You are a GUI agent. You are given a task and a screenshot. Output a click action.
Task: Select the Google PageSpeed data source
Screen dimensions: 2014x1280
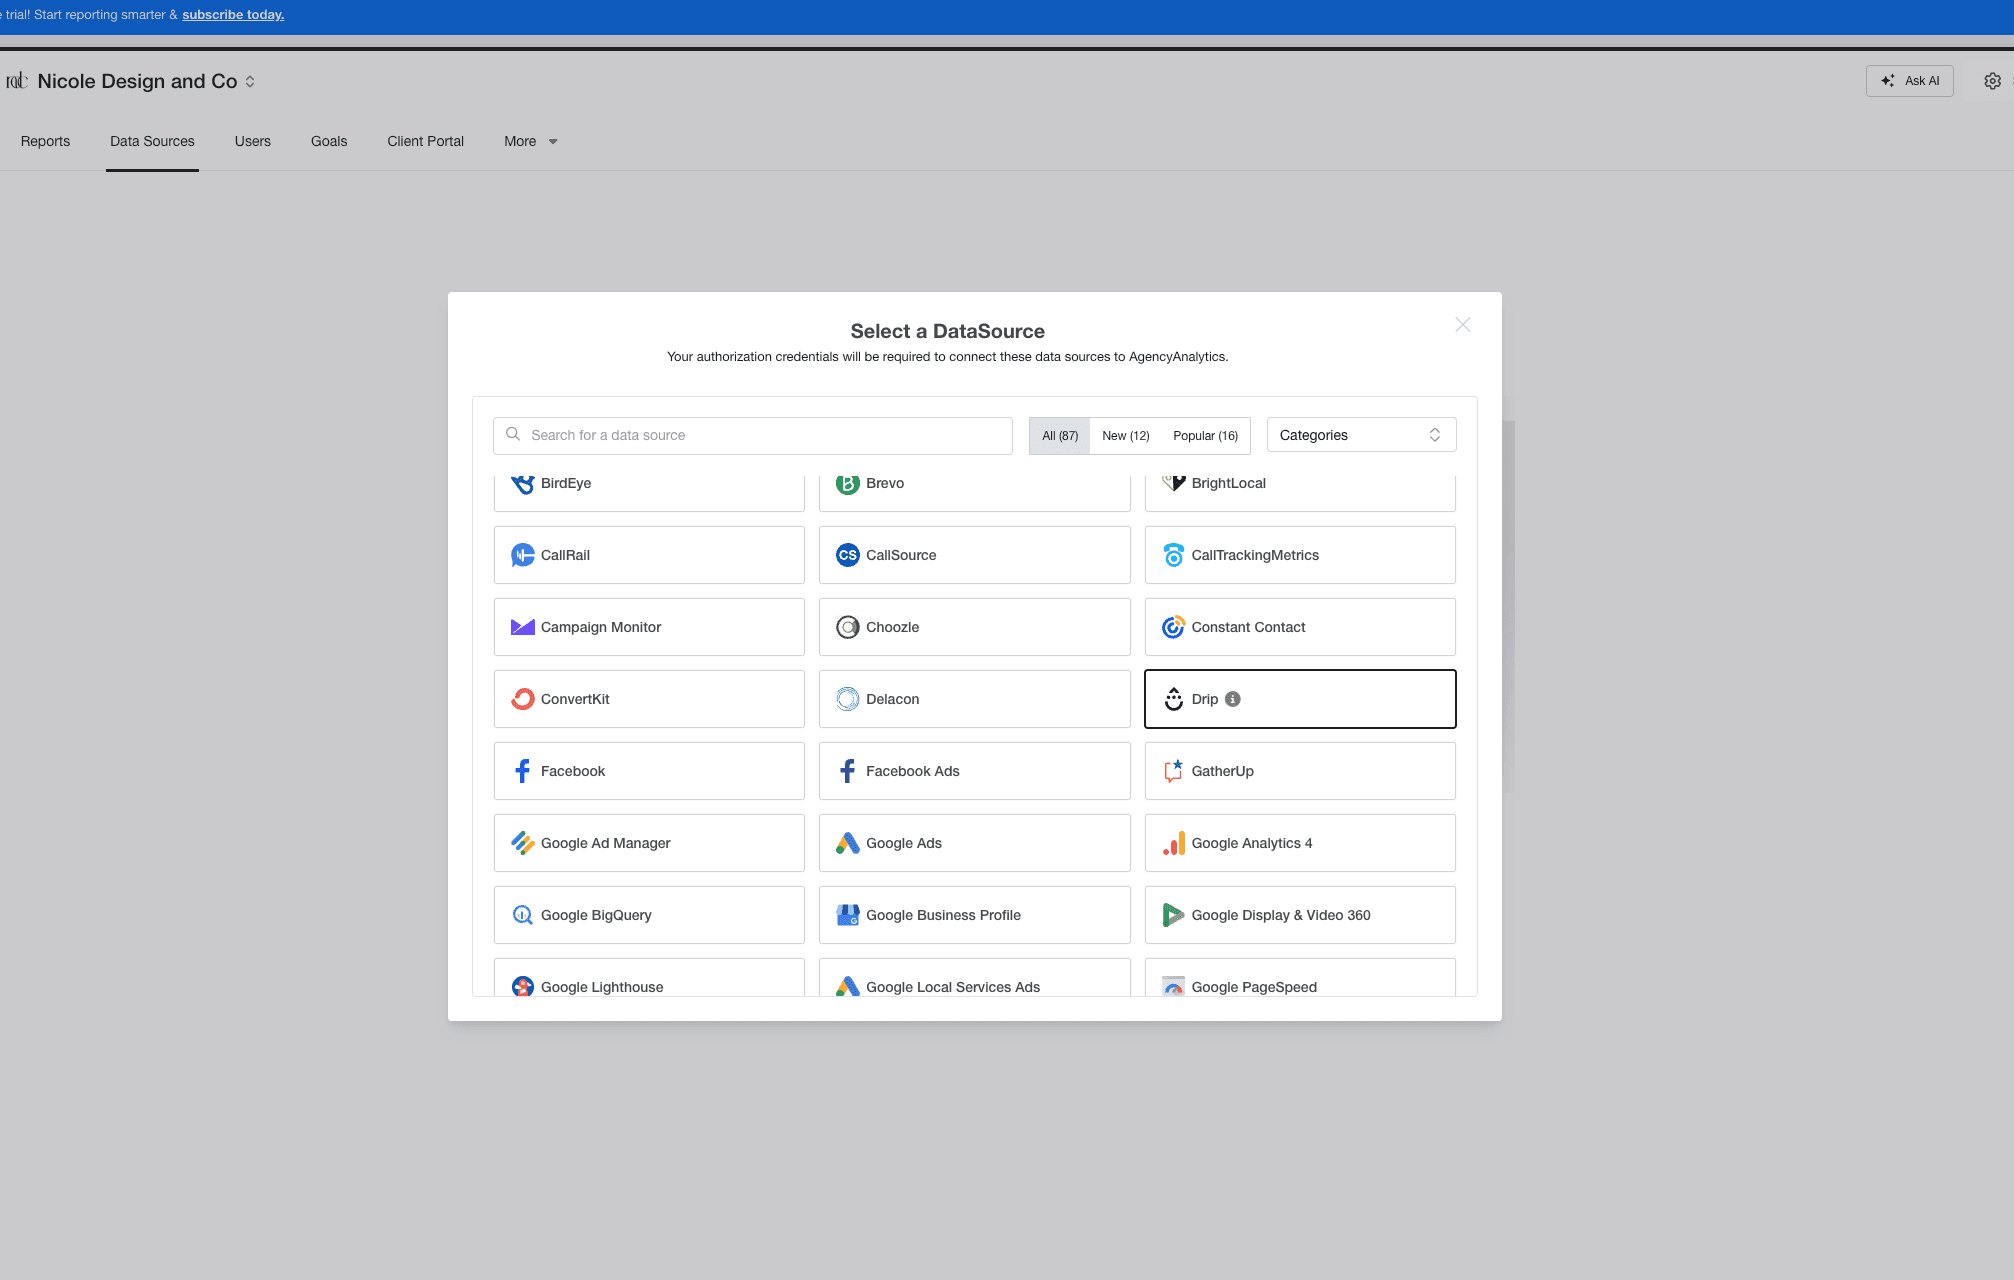coord(1300,978)
